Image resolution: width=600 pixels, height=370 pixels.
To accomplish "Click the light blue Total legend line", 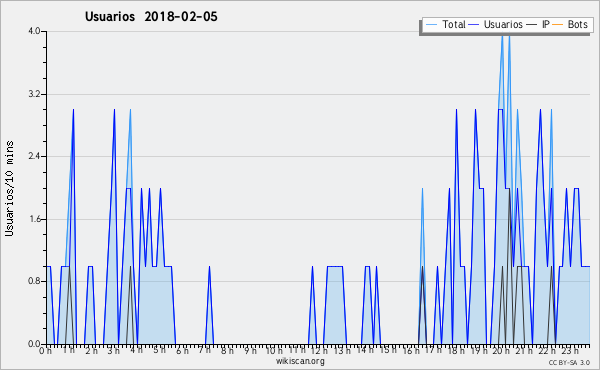I will pyautogui.click(x=431, y=25).
